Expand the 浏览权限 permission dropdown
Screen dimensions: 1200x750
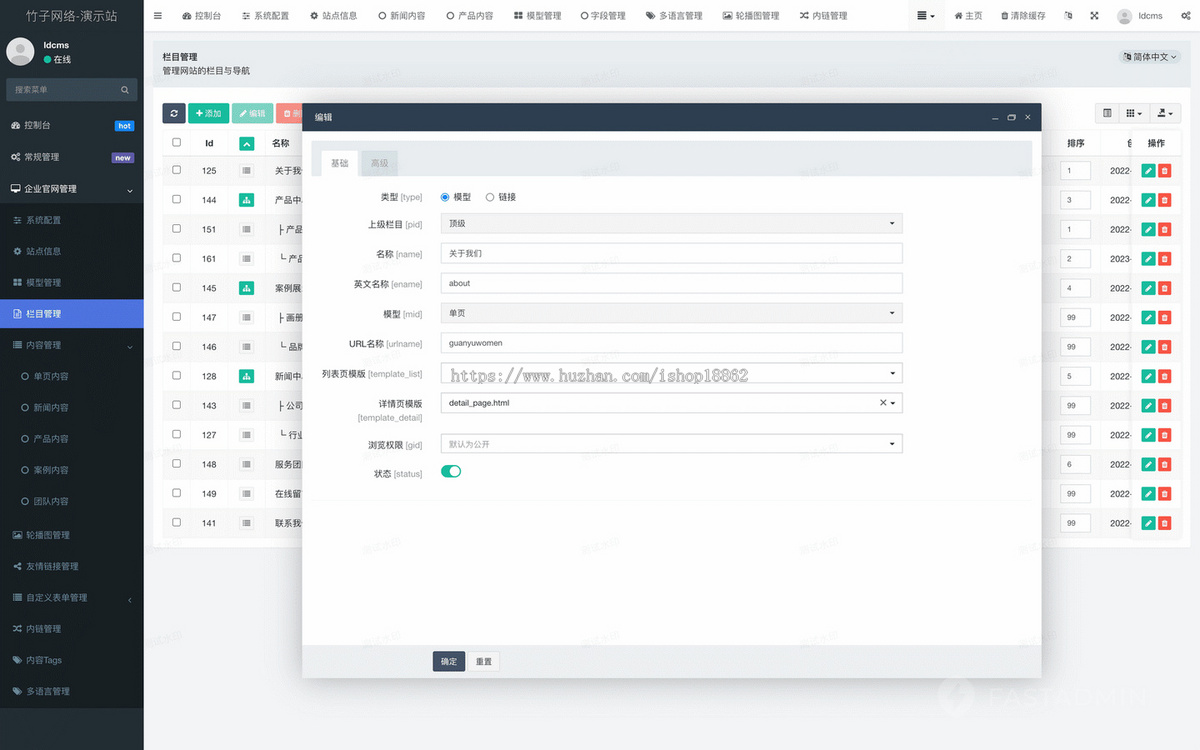point(671,444)
